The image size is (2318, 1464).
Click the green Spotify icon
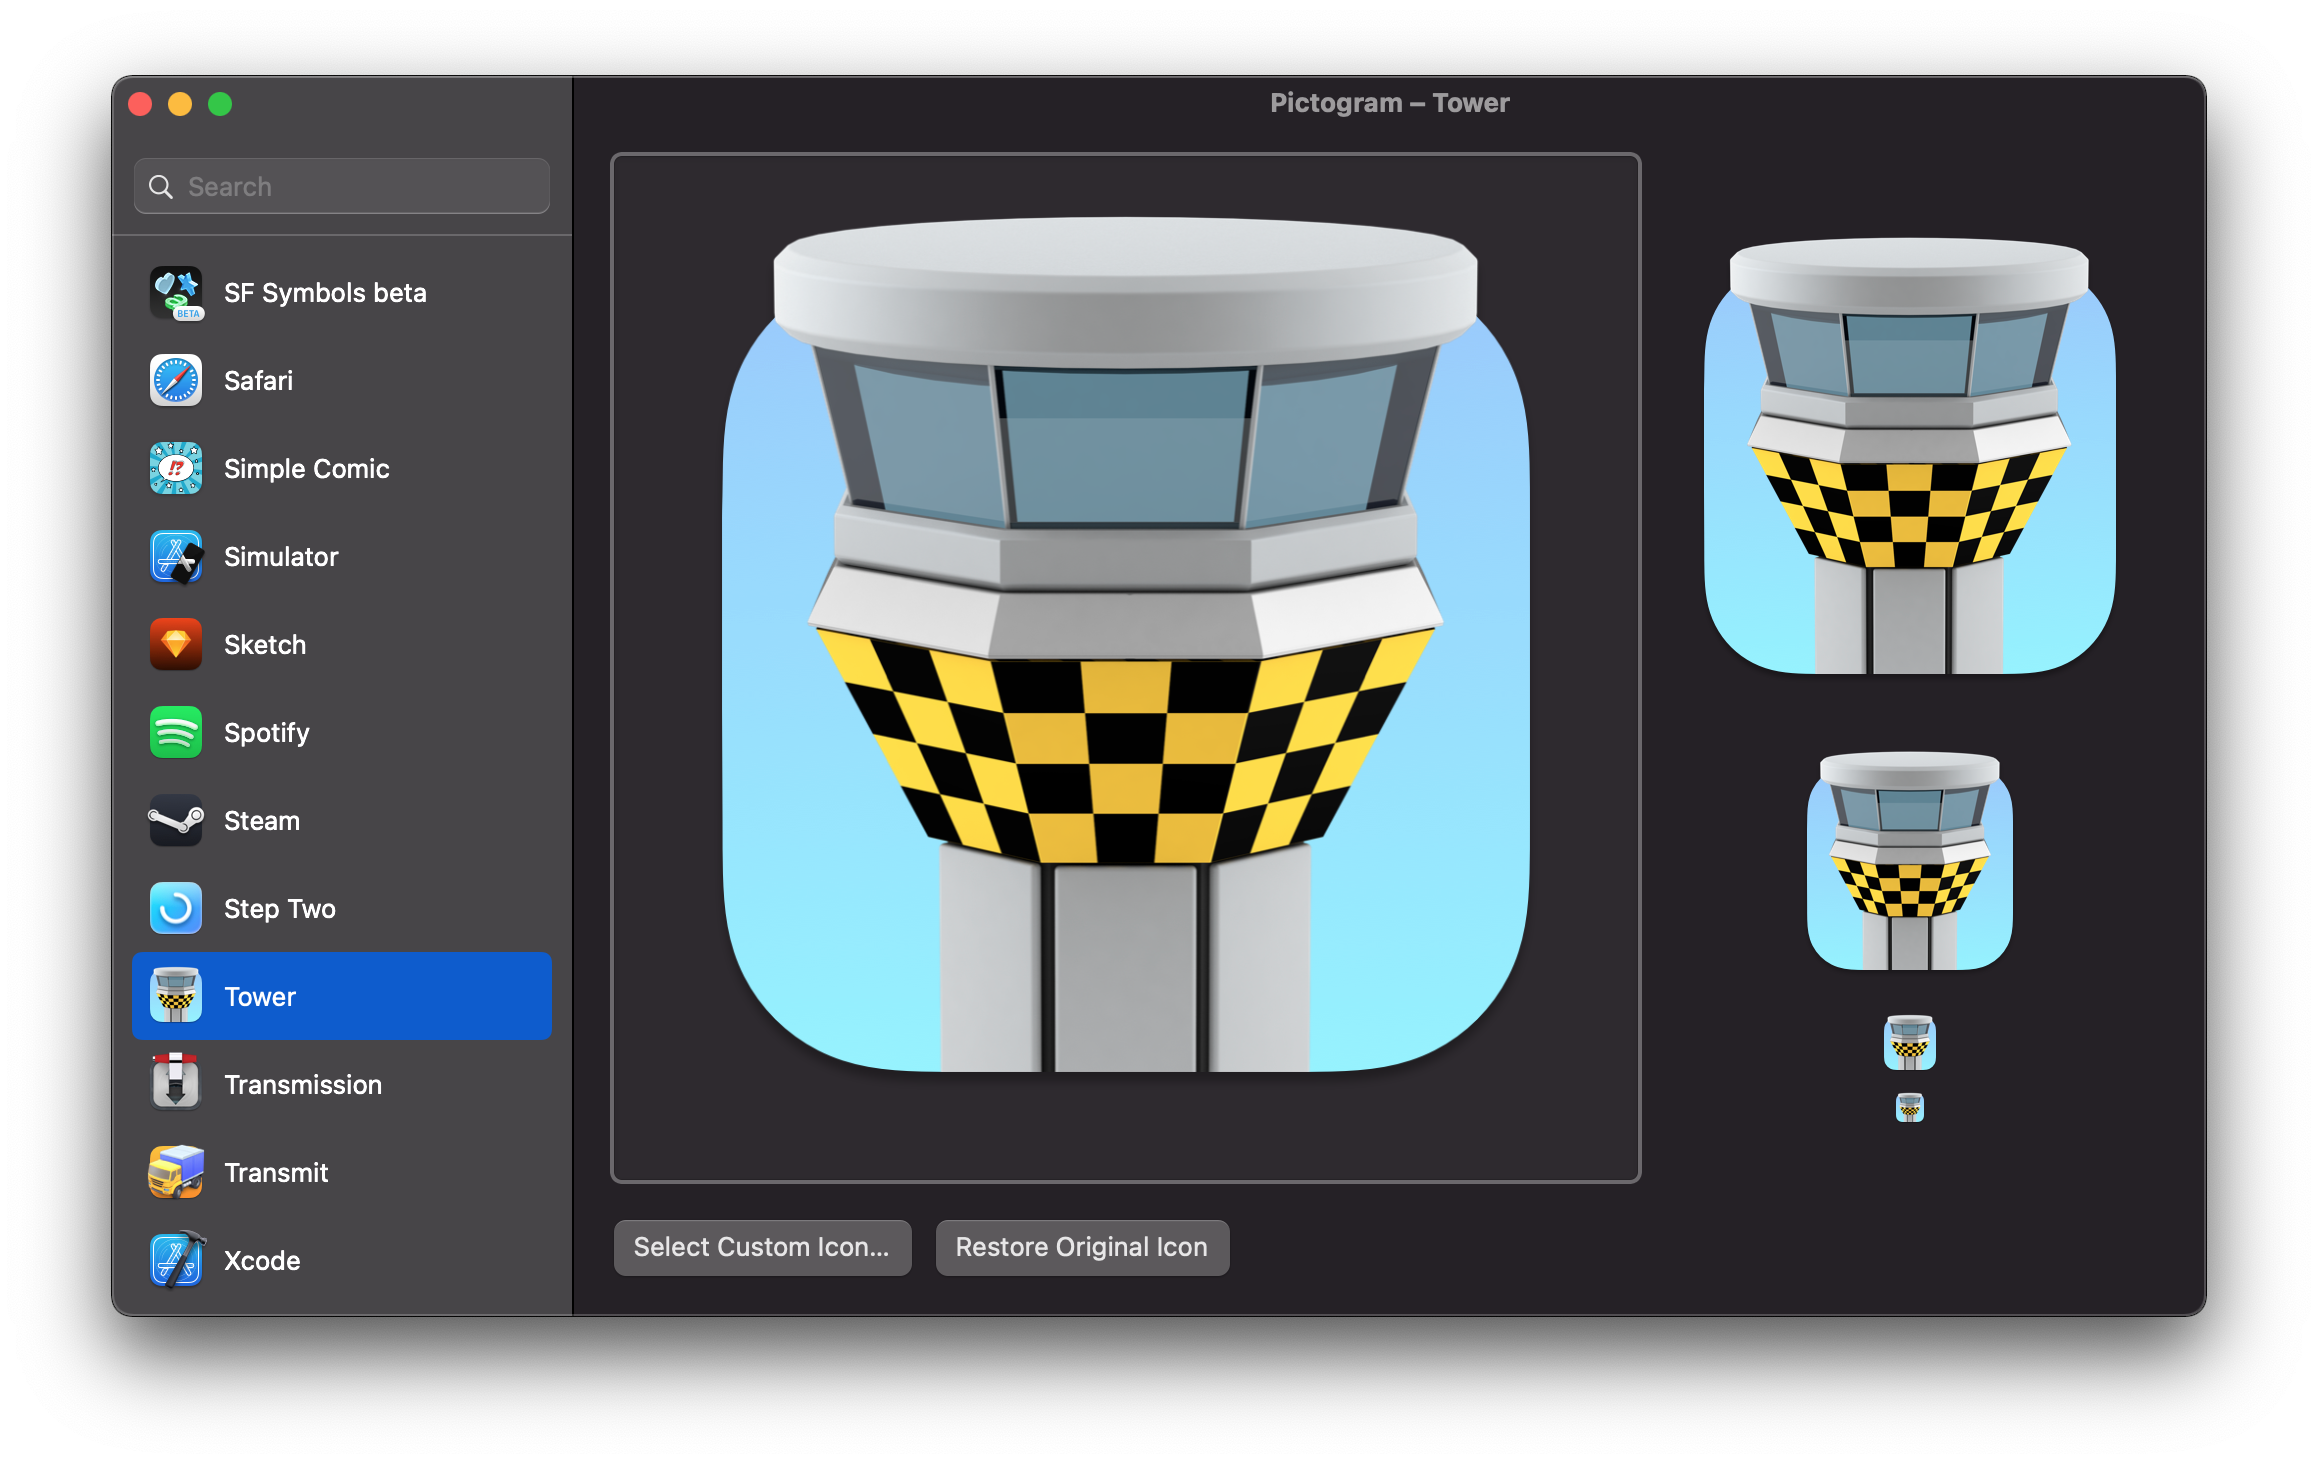click(176, 733)
